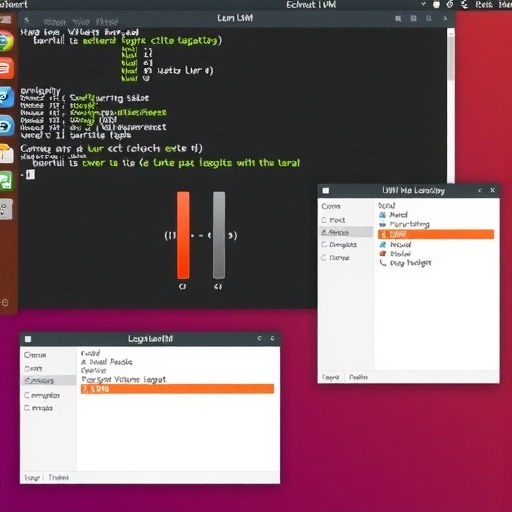512x512 pixels.
Task: Select orange highlighted '7.' row in bottom window
Action: tap(177, 389)
